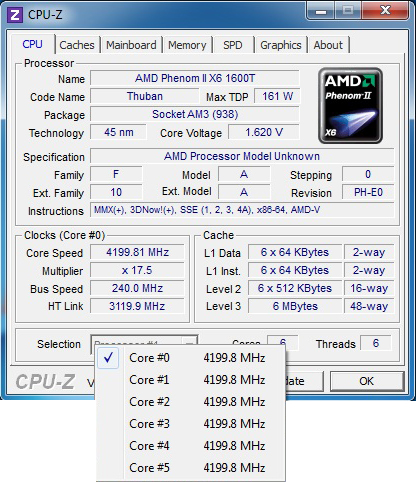Pick Core #5 in the menu

pyautogui.click(x=191, y=468)
